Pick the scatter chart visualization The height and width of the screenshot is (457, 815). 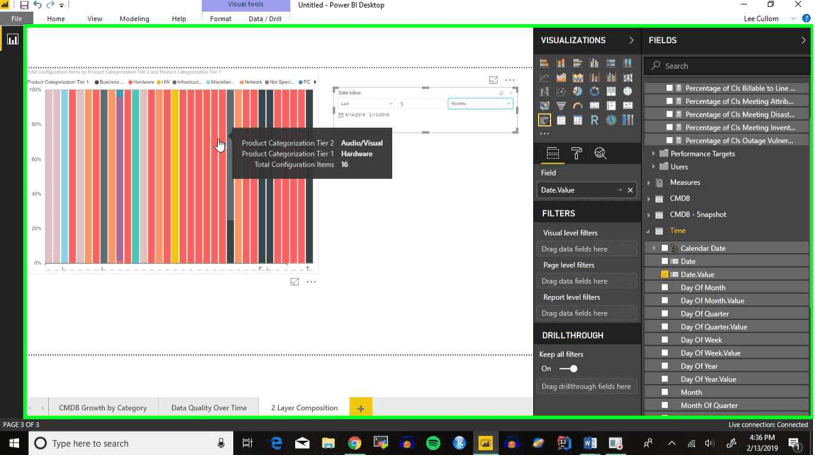(561, 92)
